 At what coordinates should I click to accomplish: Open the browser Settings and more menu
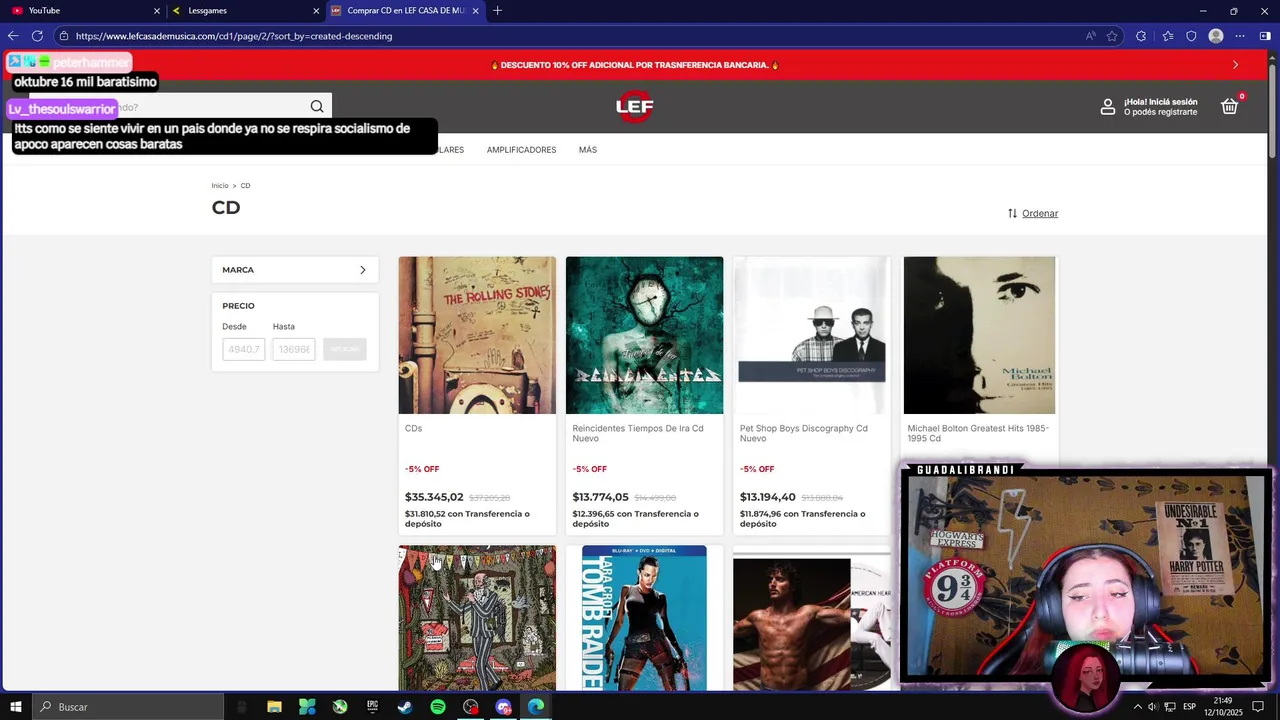[1240, 36]
